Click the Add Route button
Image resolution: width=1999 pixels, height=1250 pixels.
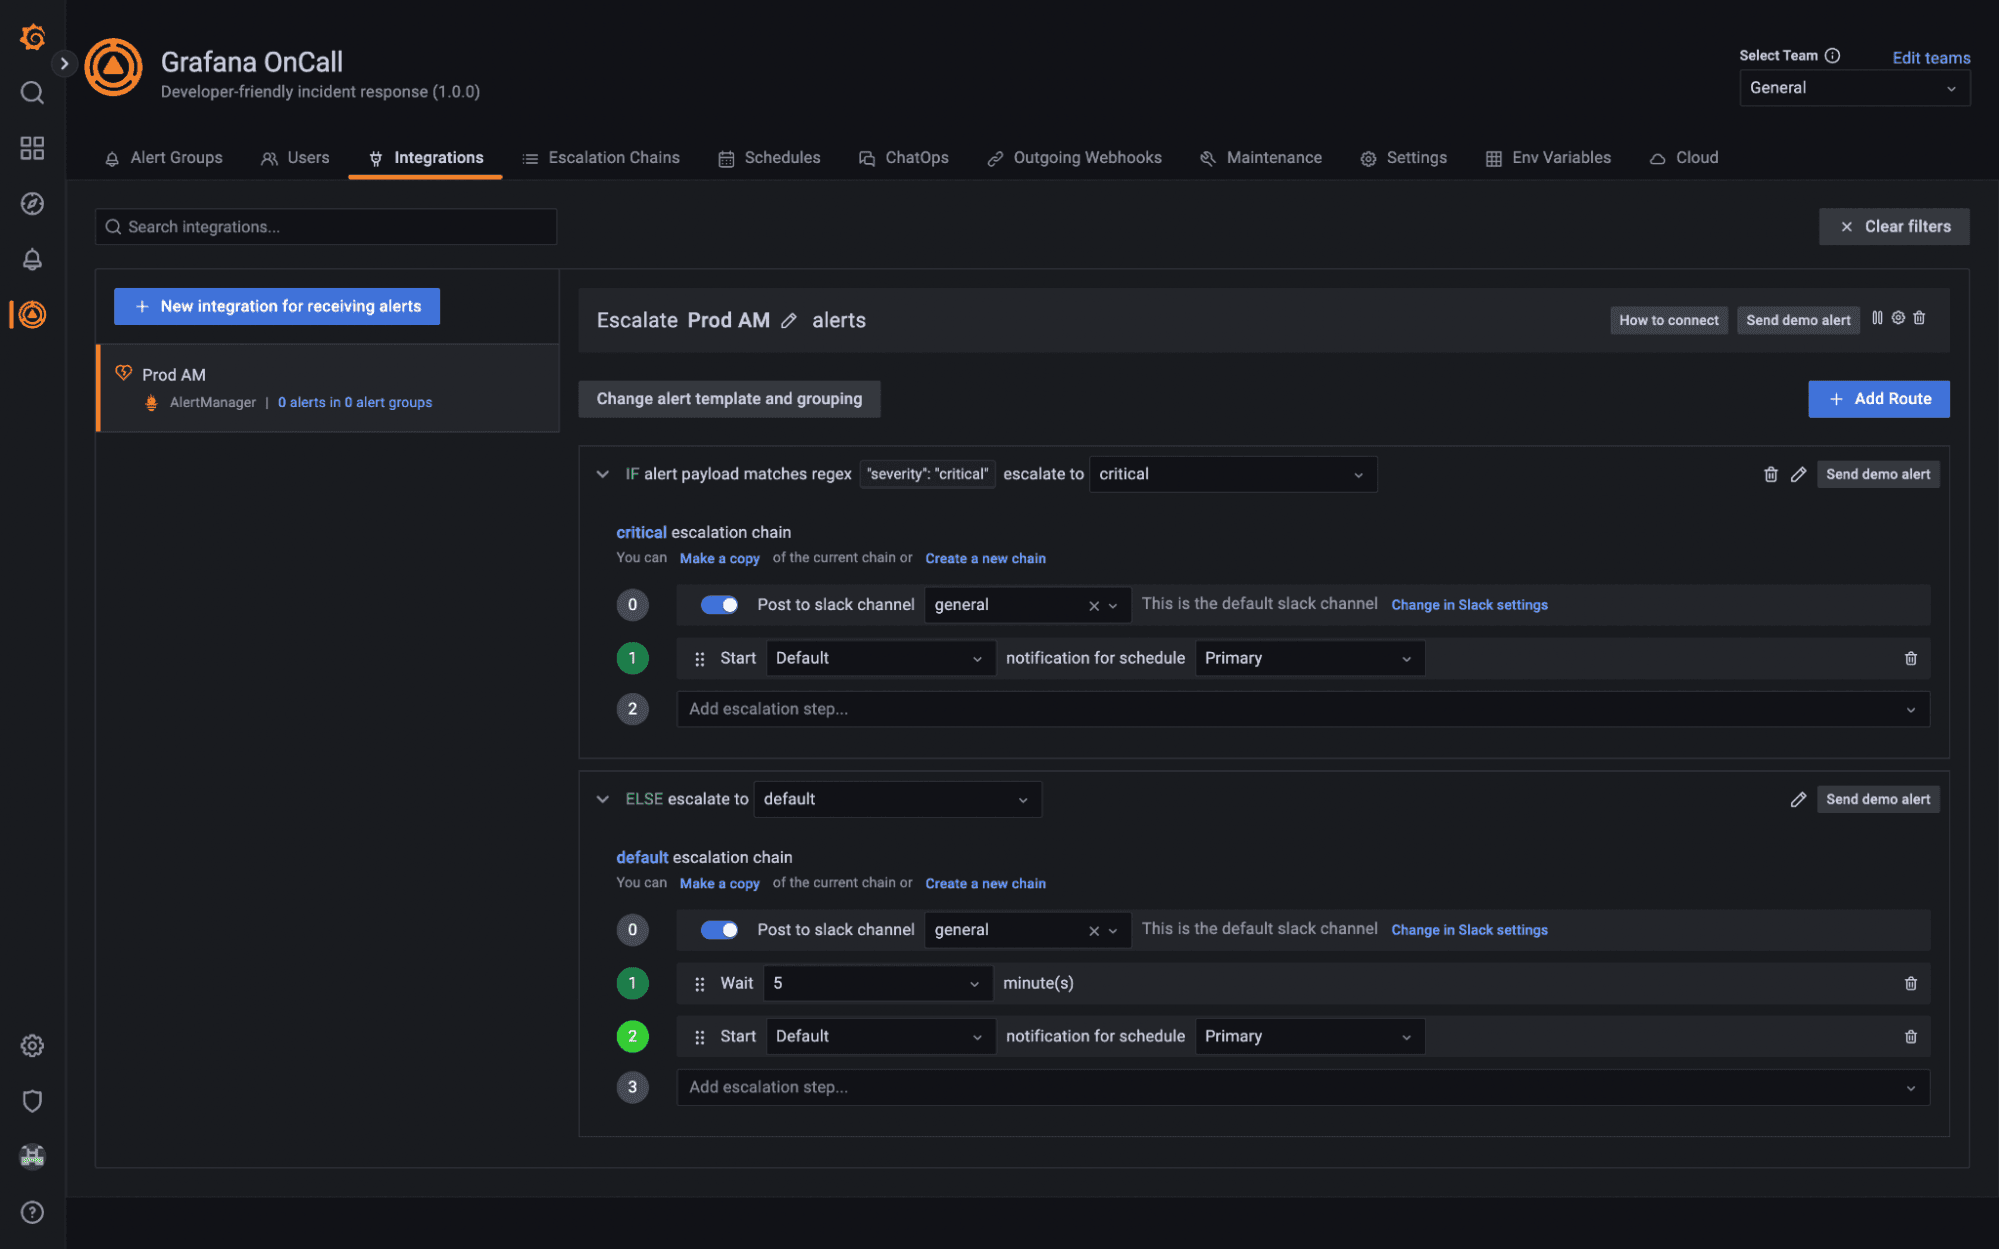point(1878,398)
